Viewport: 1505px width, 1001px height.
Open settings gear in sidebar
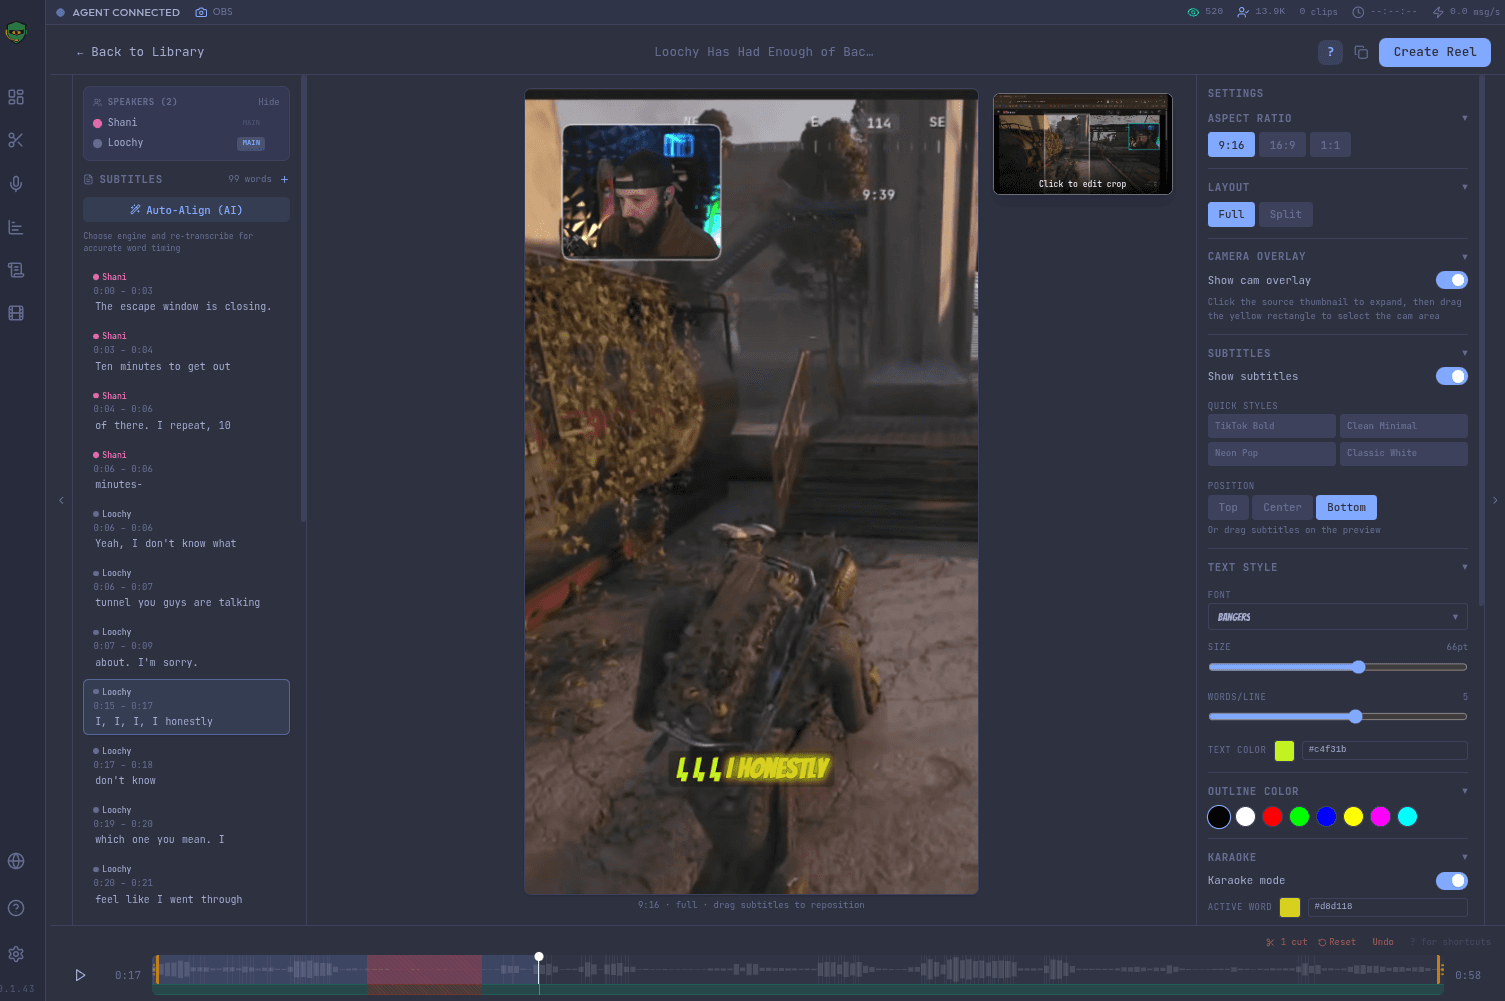point(16,954)
